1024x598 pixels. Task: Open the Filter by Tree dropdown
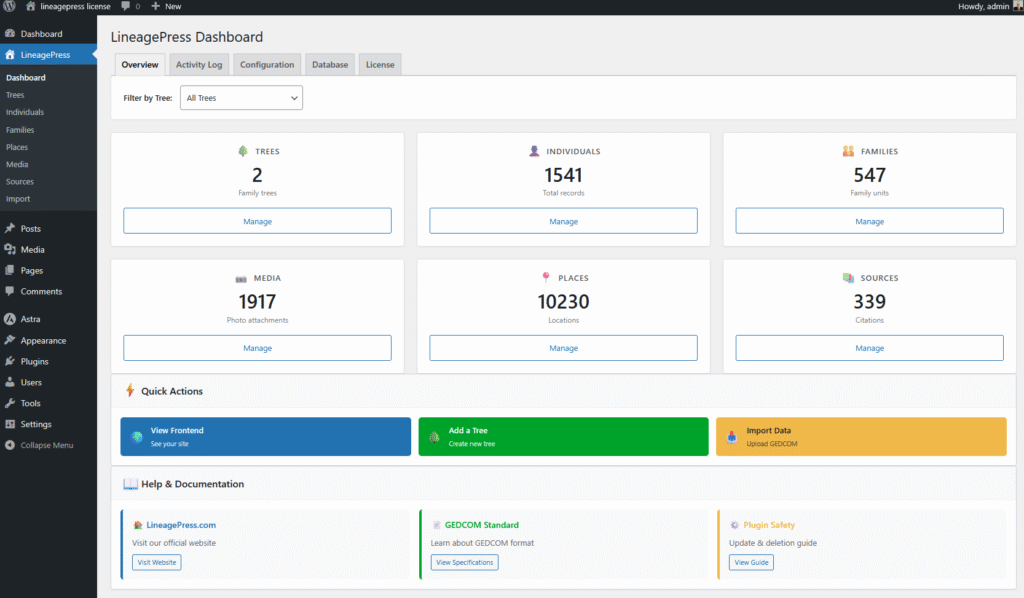point(241,98)
